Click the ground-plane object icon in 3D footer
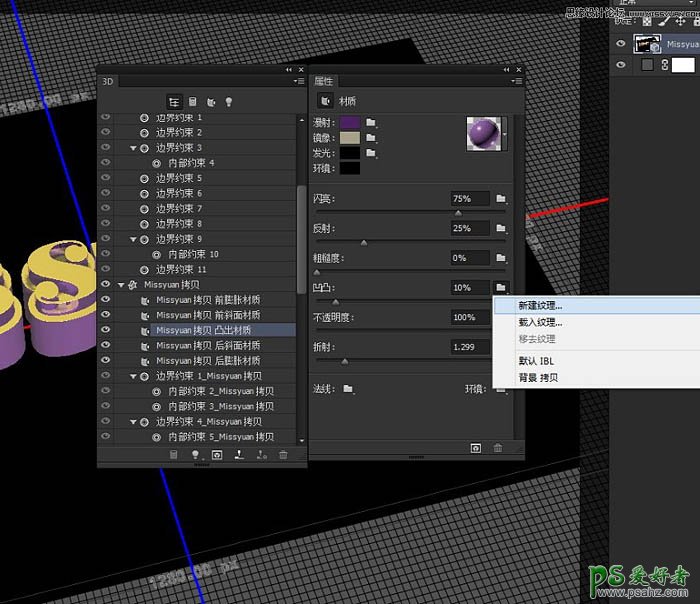This screenshot has width=700, height=604. [x=239, y=454]
